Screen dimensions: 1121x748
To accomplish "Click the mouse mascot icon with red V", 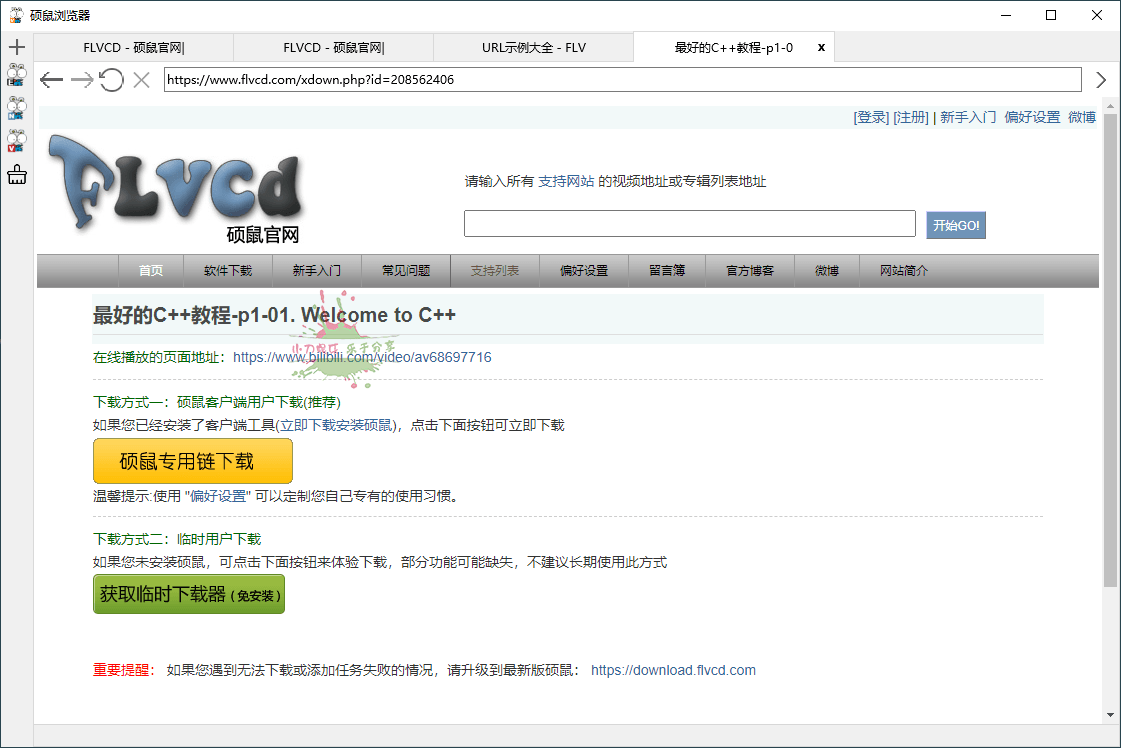I will pos(16,141).
